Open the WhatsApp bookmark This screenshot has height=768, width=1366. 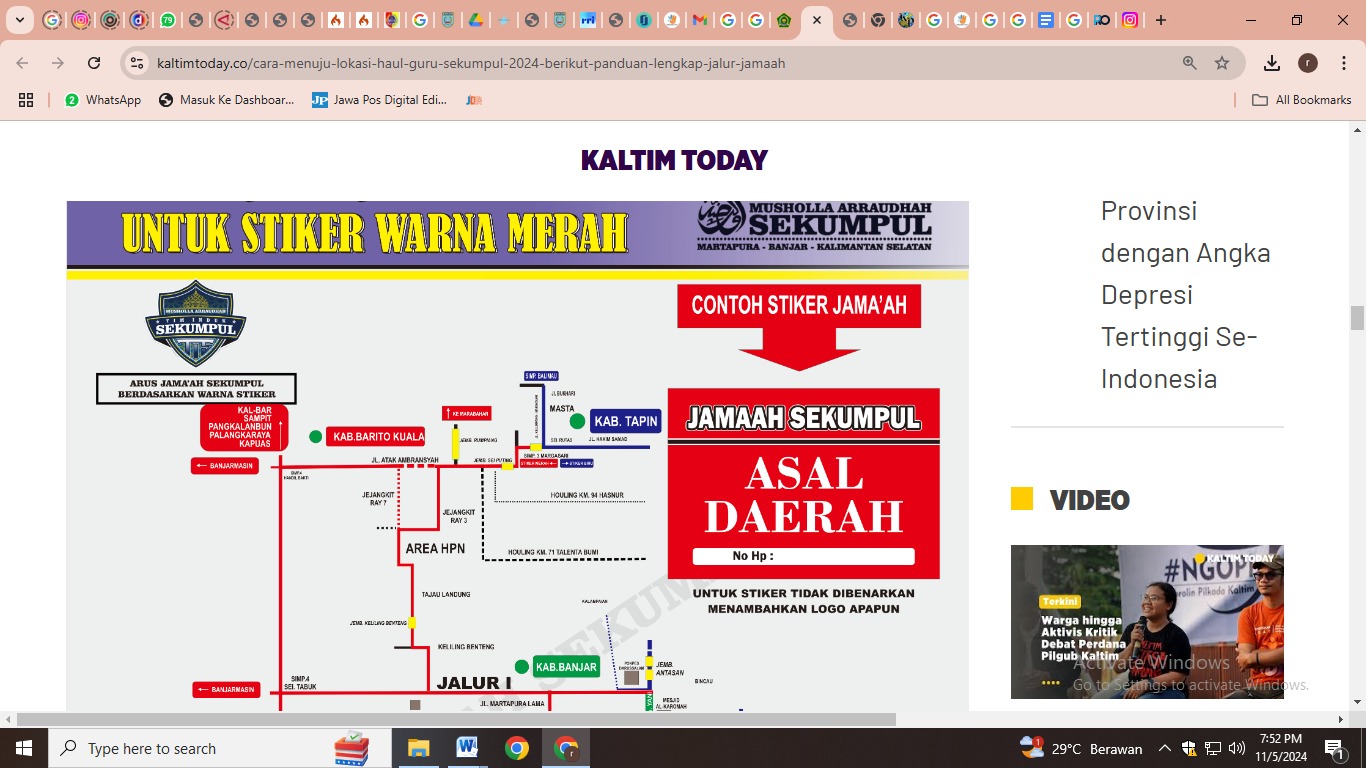click(103, 100)
